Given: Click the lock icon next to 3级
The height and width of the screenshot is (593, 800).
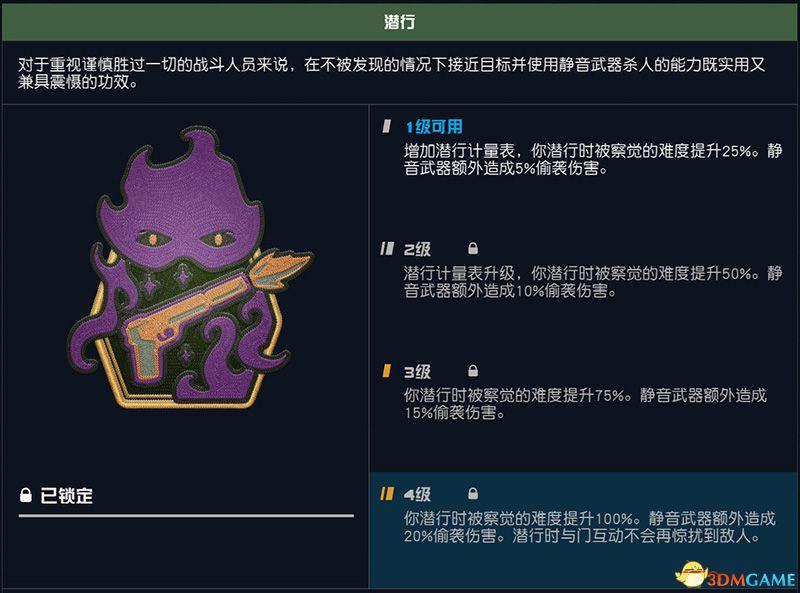Looking at the screenshot, I should [x=473, y=371].
